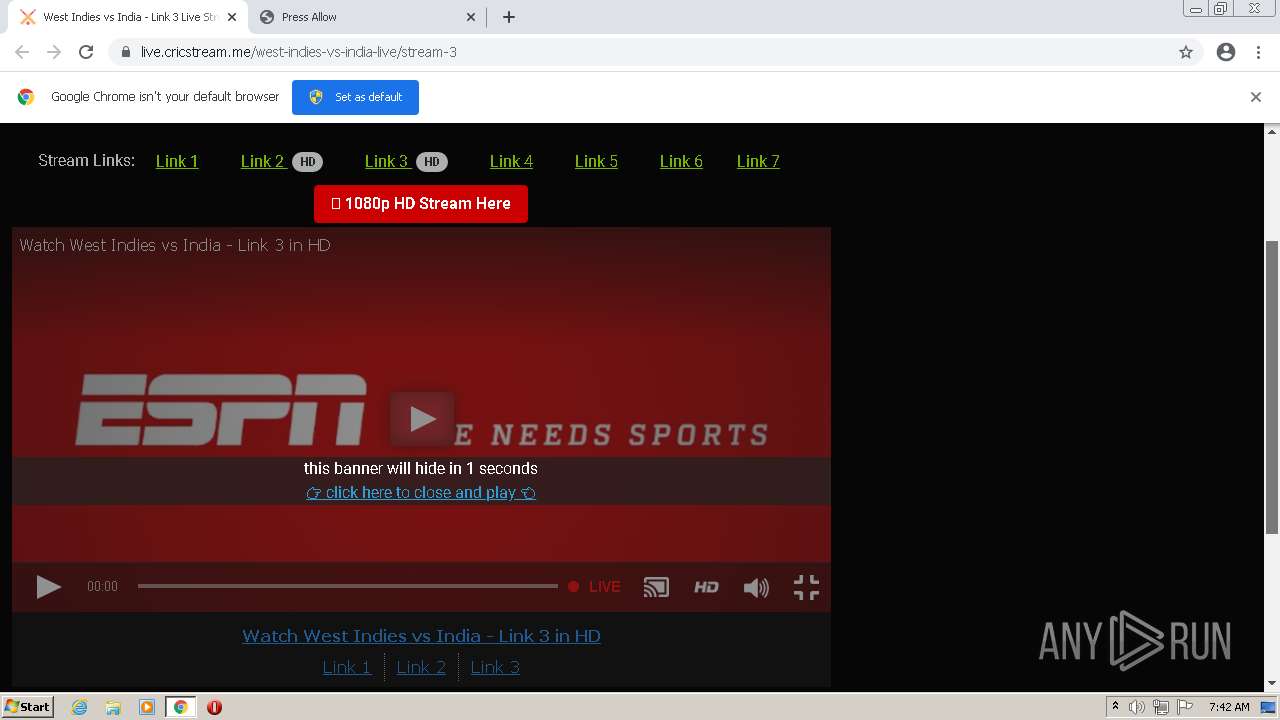Click the 00:00 elapsed time in player
The image size is (1280, 720).
(x=102, y=587)
